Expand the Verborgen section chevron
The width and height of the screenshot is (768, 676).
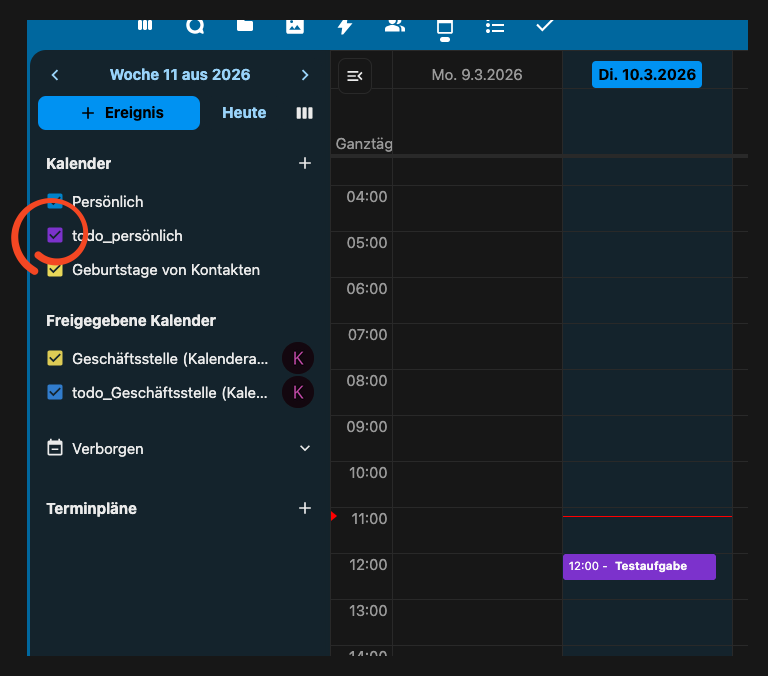(x=305, y=448)
